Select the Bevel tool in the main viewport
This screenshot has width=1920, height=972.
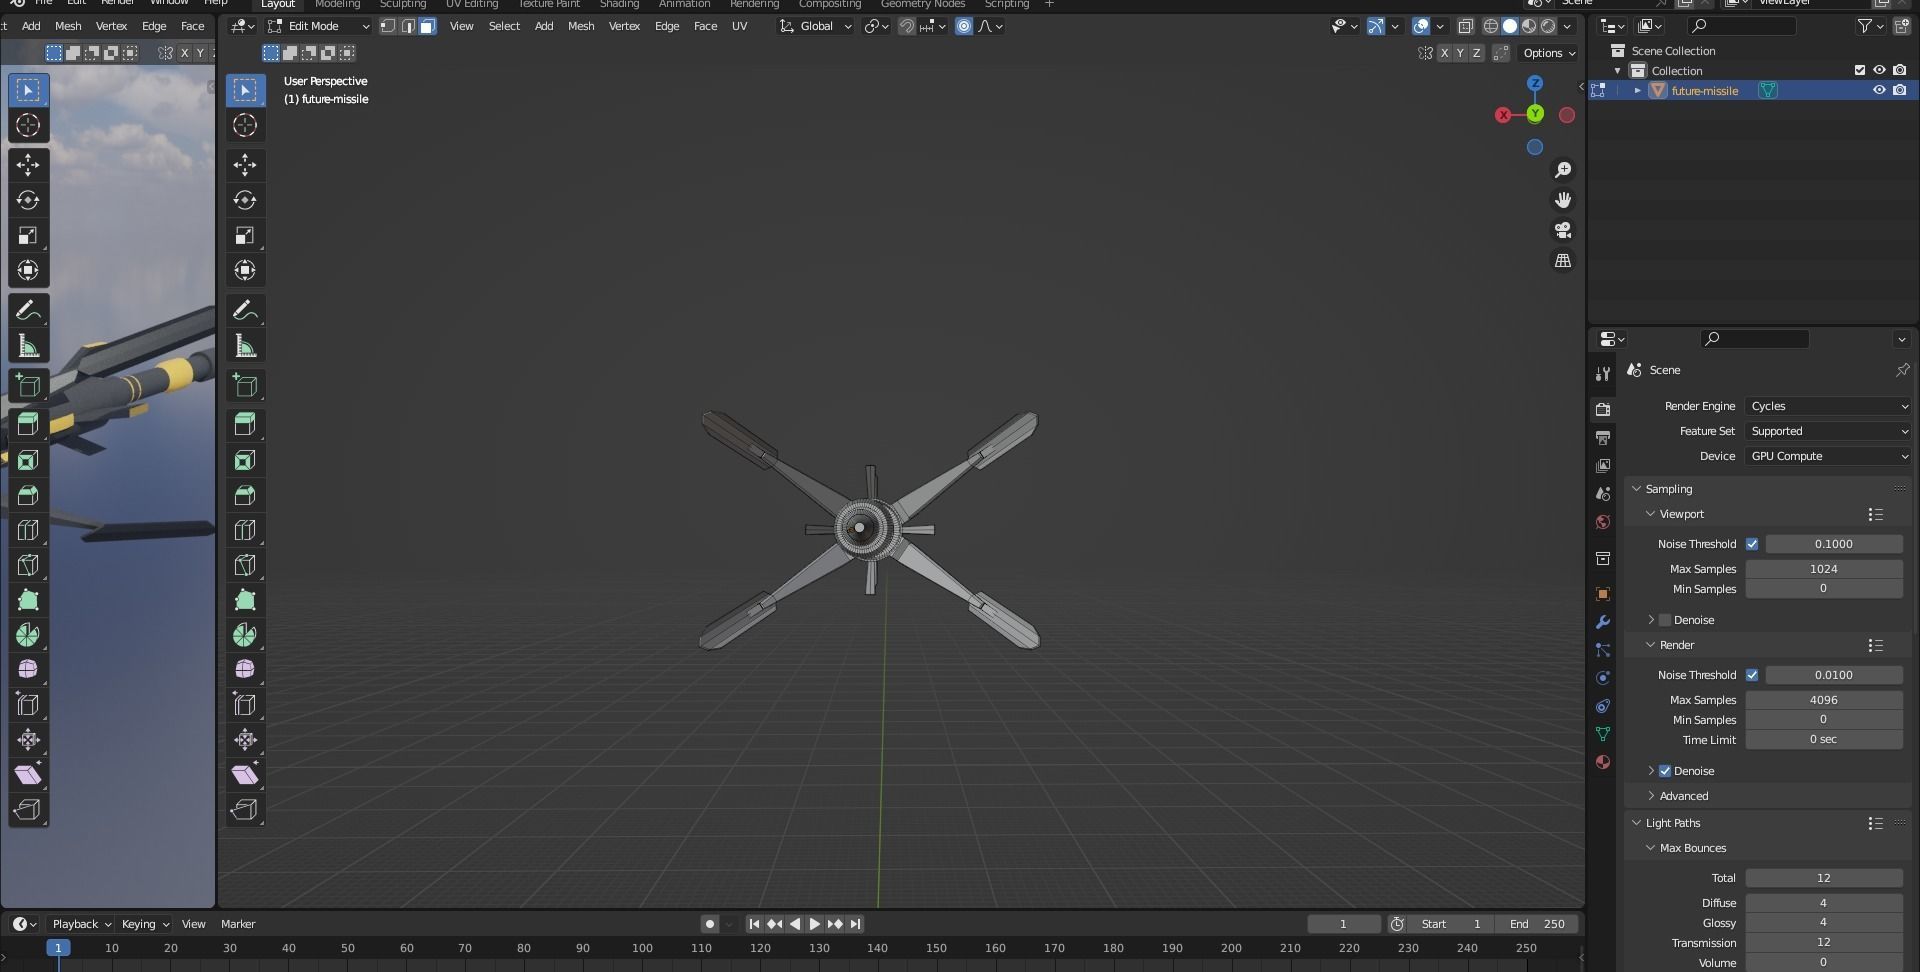click(245, 495)
